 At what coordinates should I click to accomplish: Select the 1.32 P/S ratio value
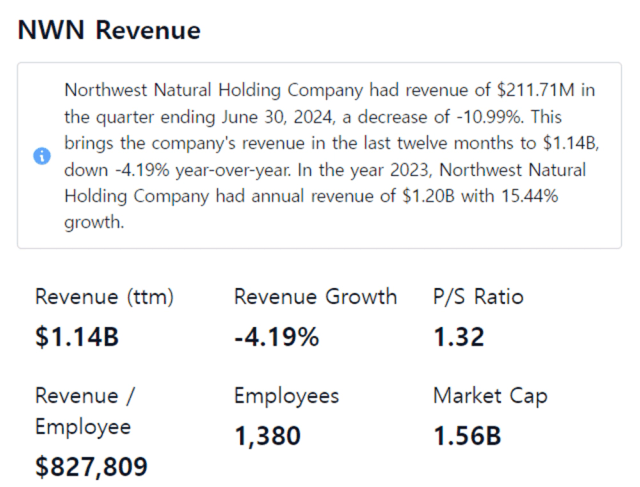click(x=459, y=338)
